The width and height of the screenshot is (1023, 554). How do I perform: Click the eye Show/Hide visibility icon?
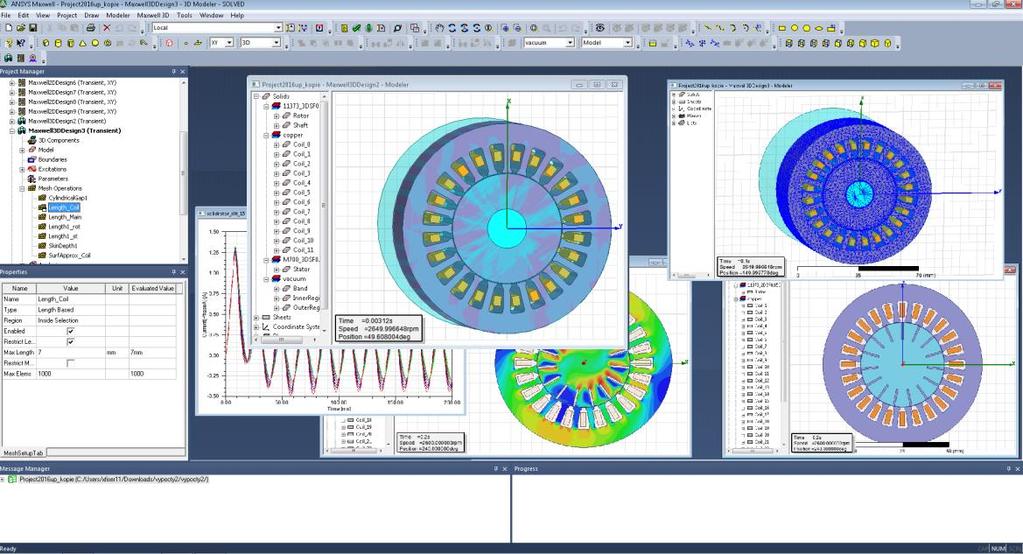click(600, 28)
